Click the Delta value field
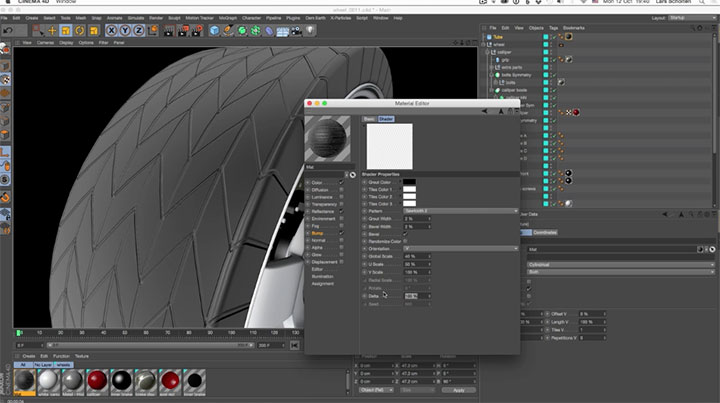Screen dimensions: 720x403 415,296
